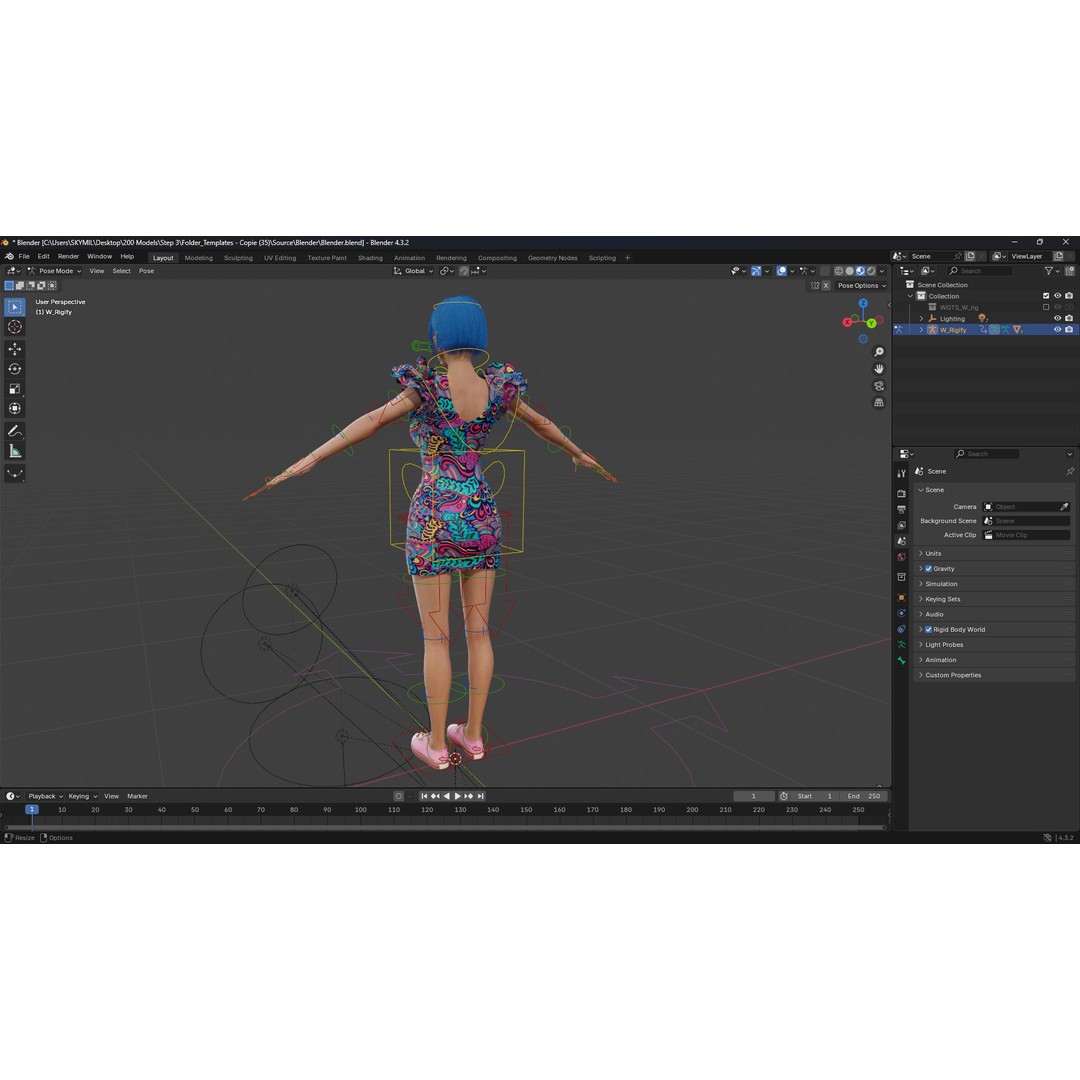
Task: Open the Output properties tab
Action: [x=901, y=509]
